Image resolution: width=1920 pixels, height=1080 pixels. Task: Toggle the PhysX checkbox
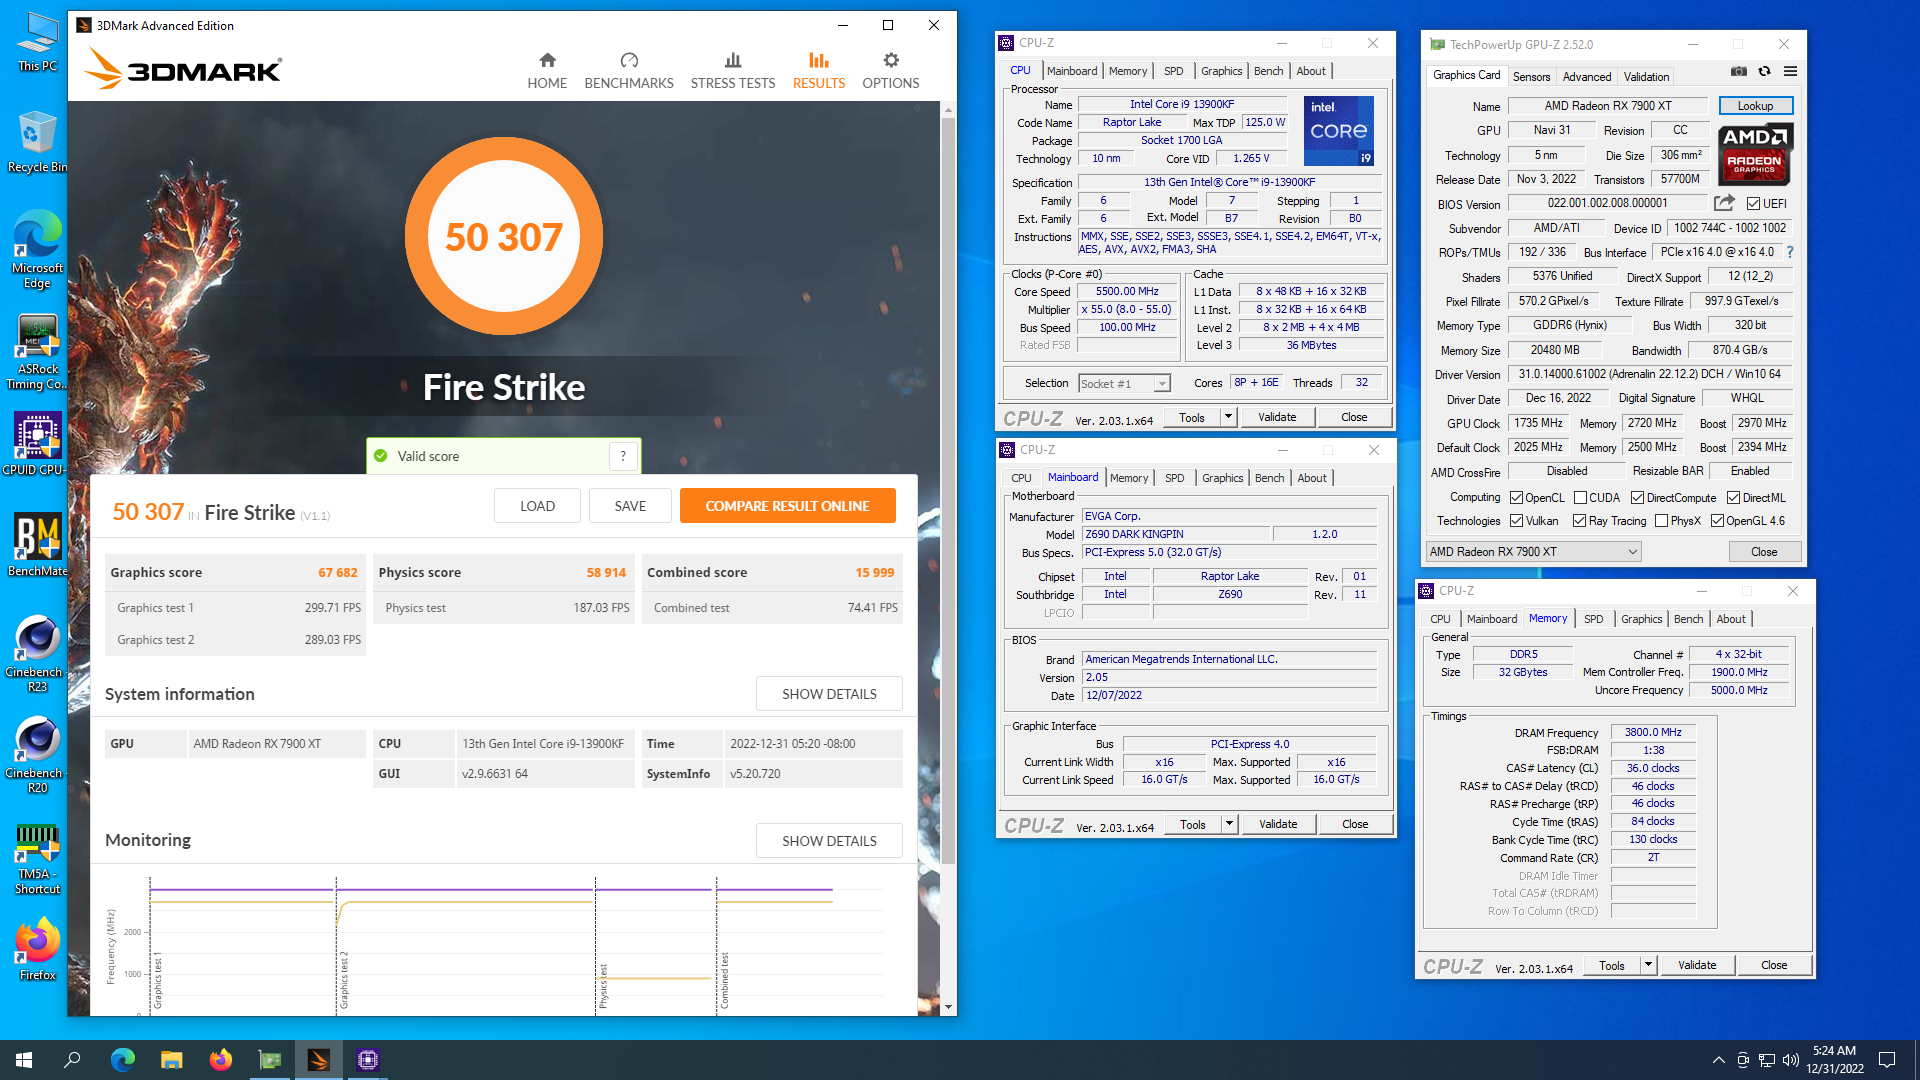(1661, 521)
